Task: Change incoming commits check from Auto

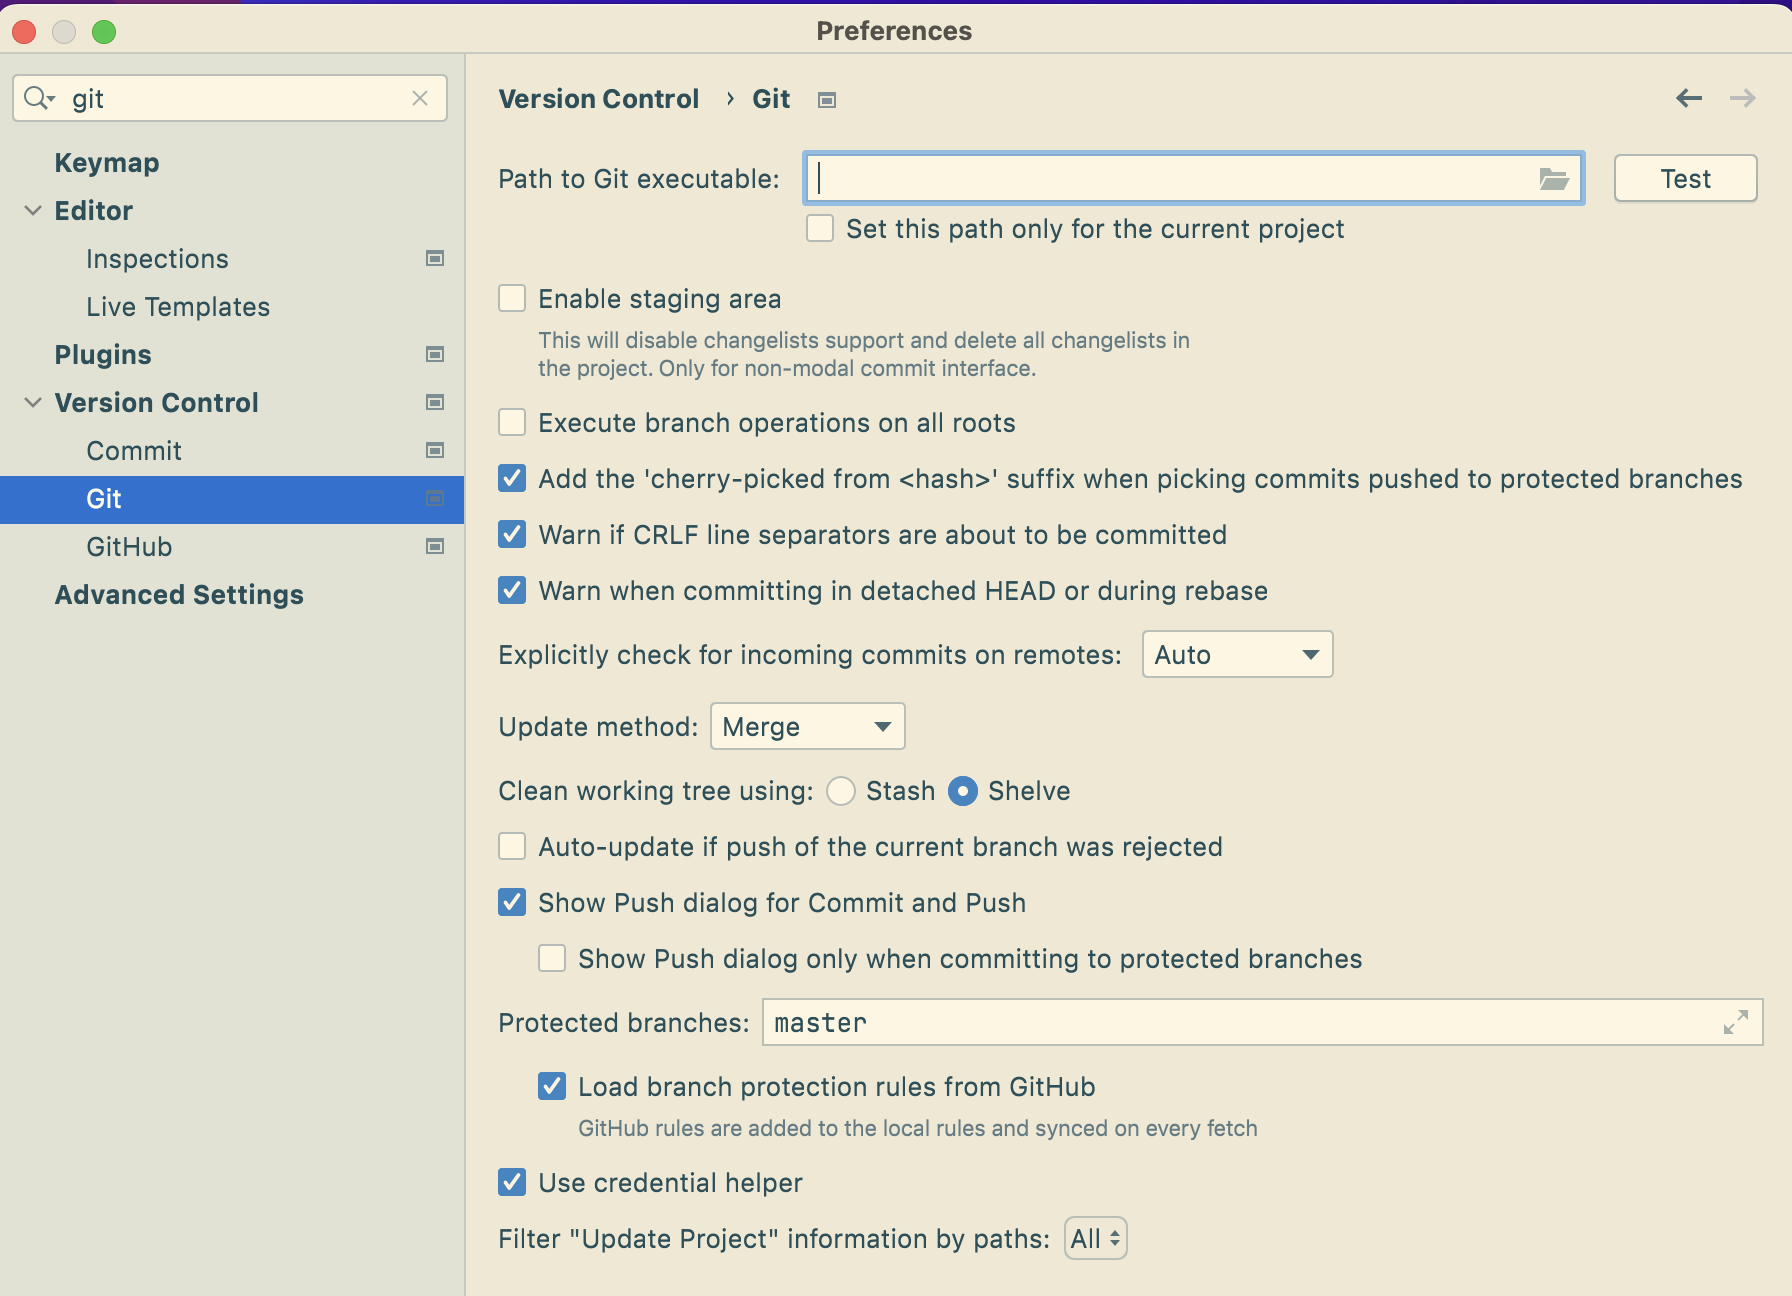Action: point(1237,654)
